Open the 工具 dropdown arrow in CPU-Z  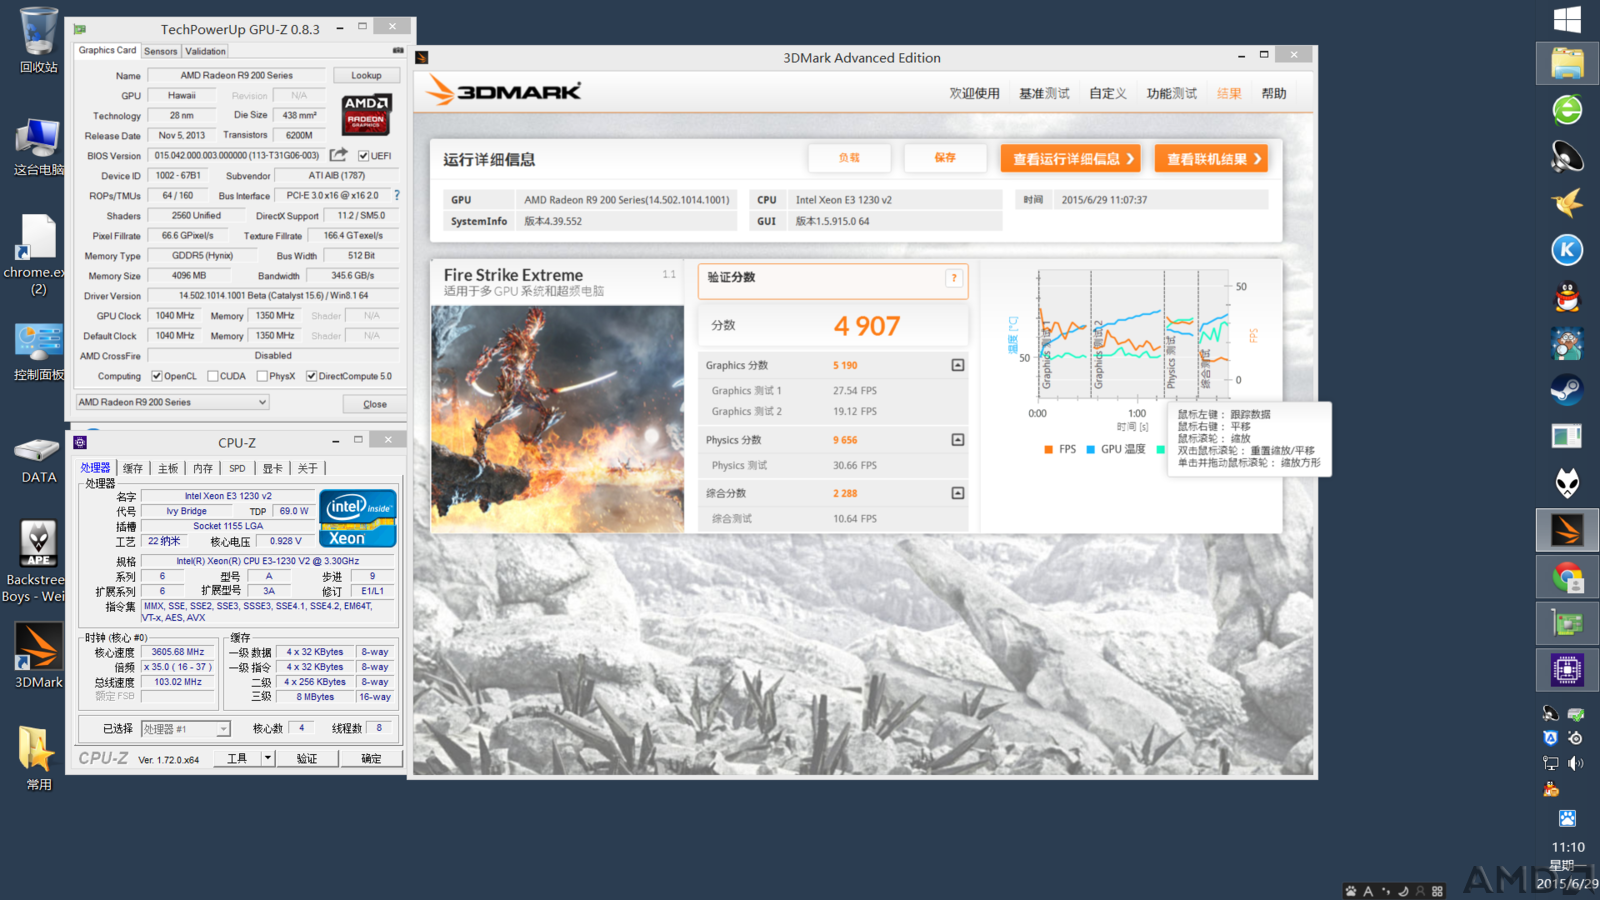pyautogui.click(x=268, y=758)
